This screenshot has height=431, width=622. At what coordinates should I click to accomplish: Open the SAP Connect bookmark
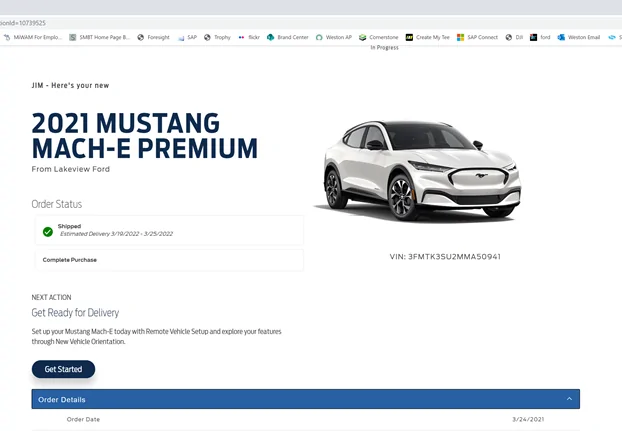click(477, 37)
